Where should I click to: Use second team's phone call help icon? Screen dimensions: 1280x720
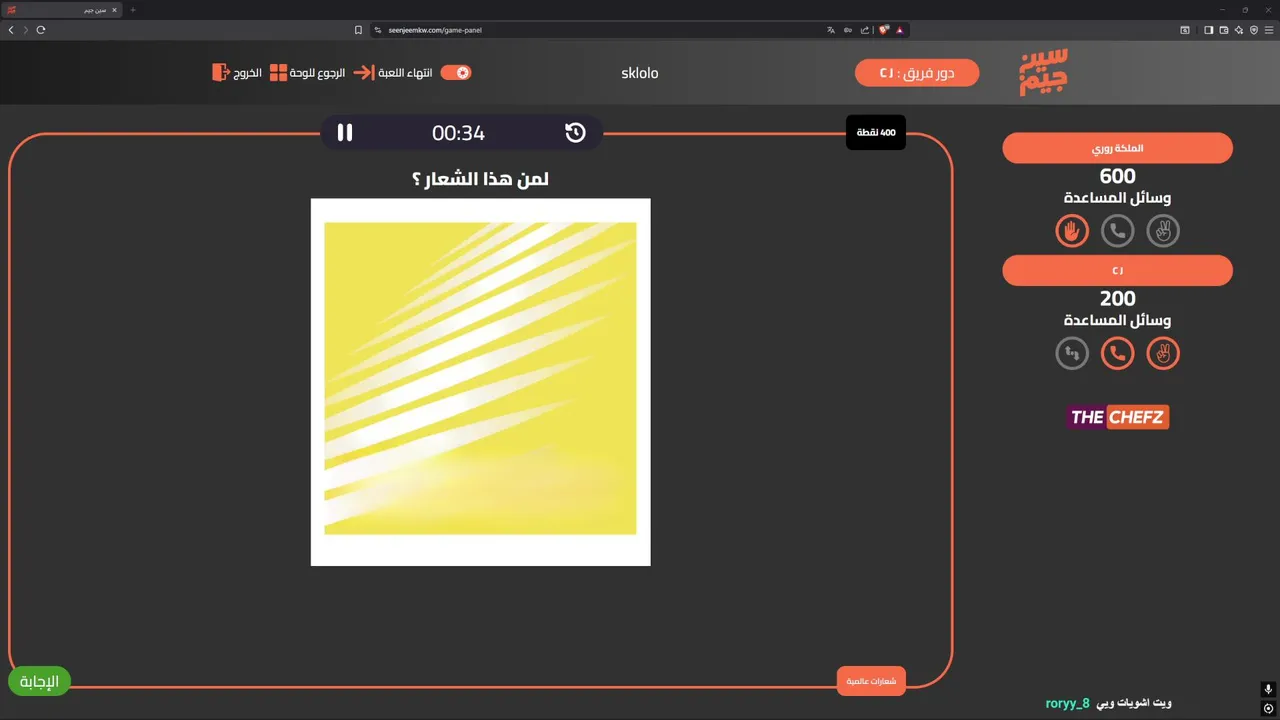(x=1117, y=353)
